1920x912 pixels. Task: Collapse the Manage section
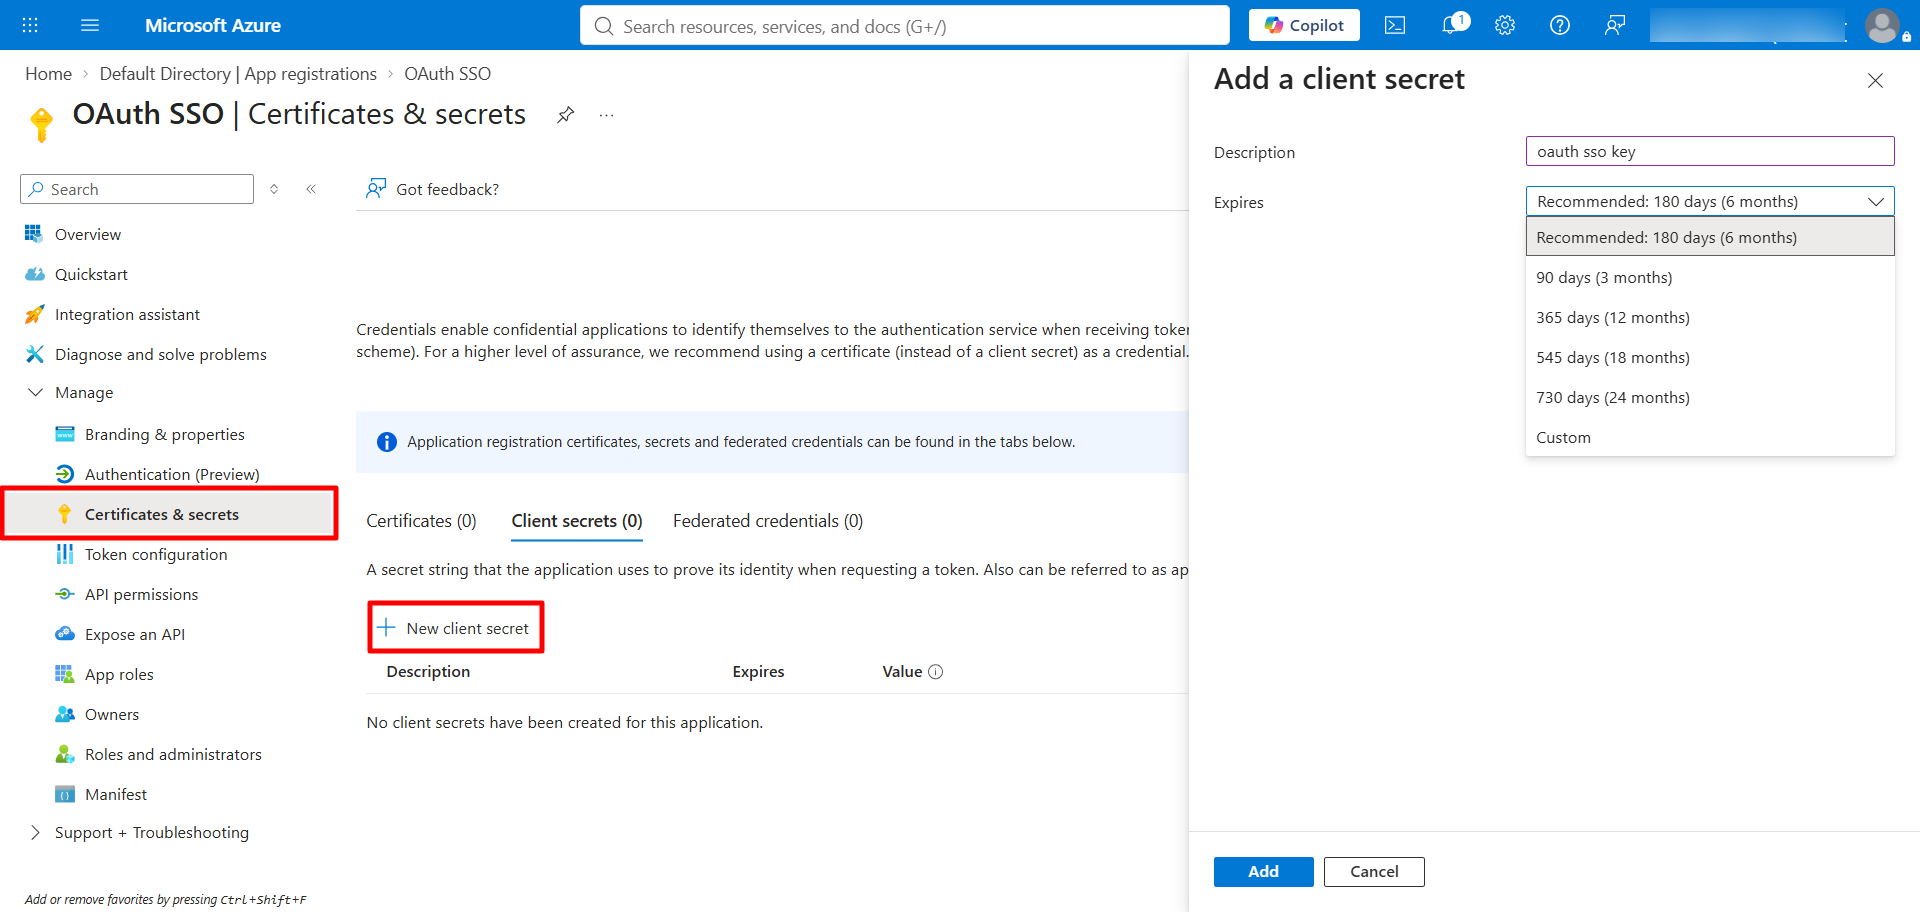tap(36, 392)
